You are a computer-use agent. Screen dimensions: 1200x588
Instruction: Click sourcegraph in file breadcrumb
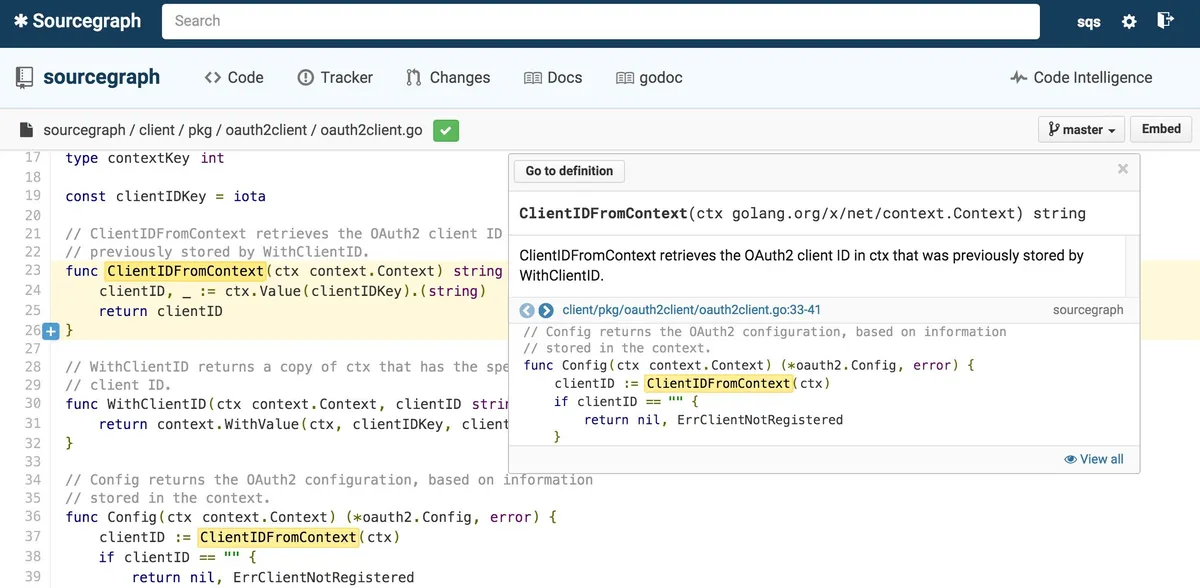(84, 130)
